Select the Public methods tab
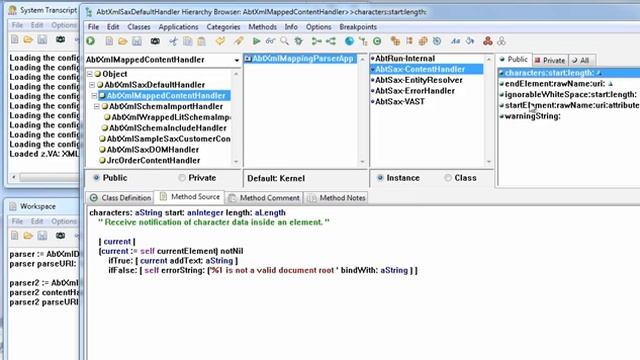Image resolution: width=640 pixels, height=360 pixels. pos(514,60)
